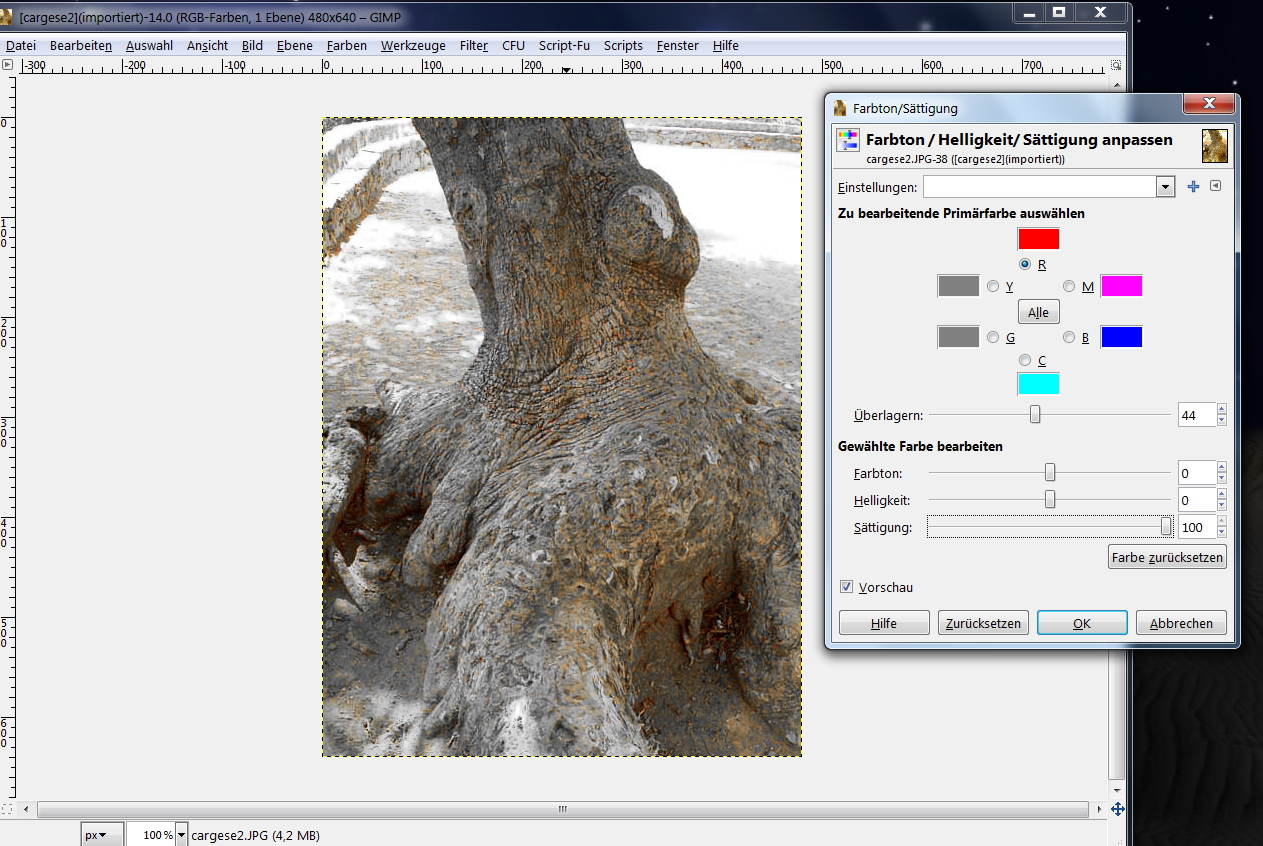Image resolution: width=1263 pixels, height=846 pixels.
Task: Click the Überlagern slider track
Action: click(x=1100, y=415)
